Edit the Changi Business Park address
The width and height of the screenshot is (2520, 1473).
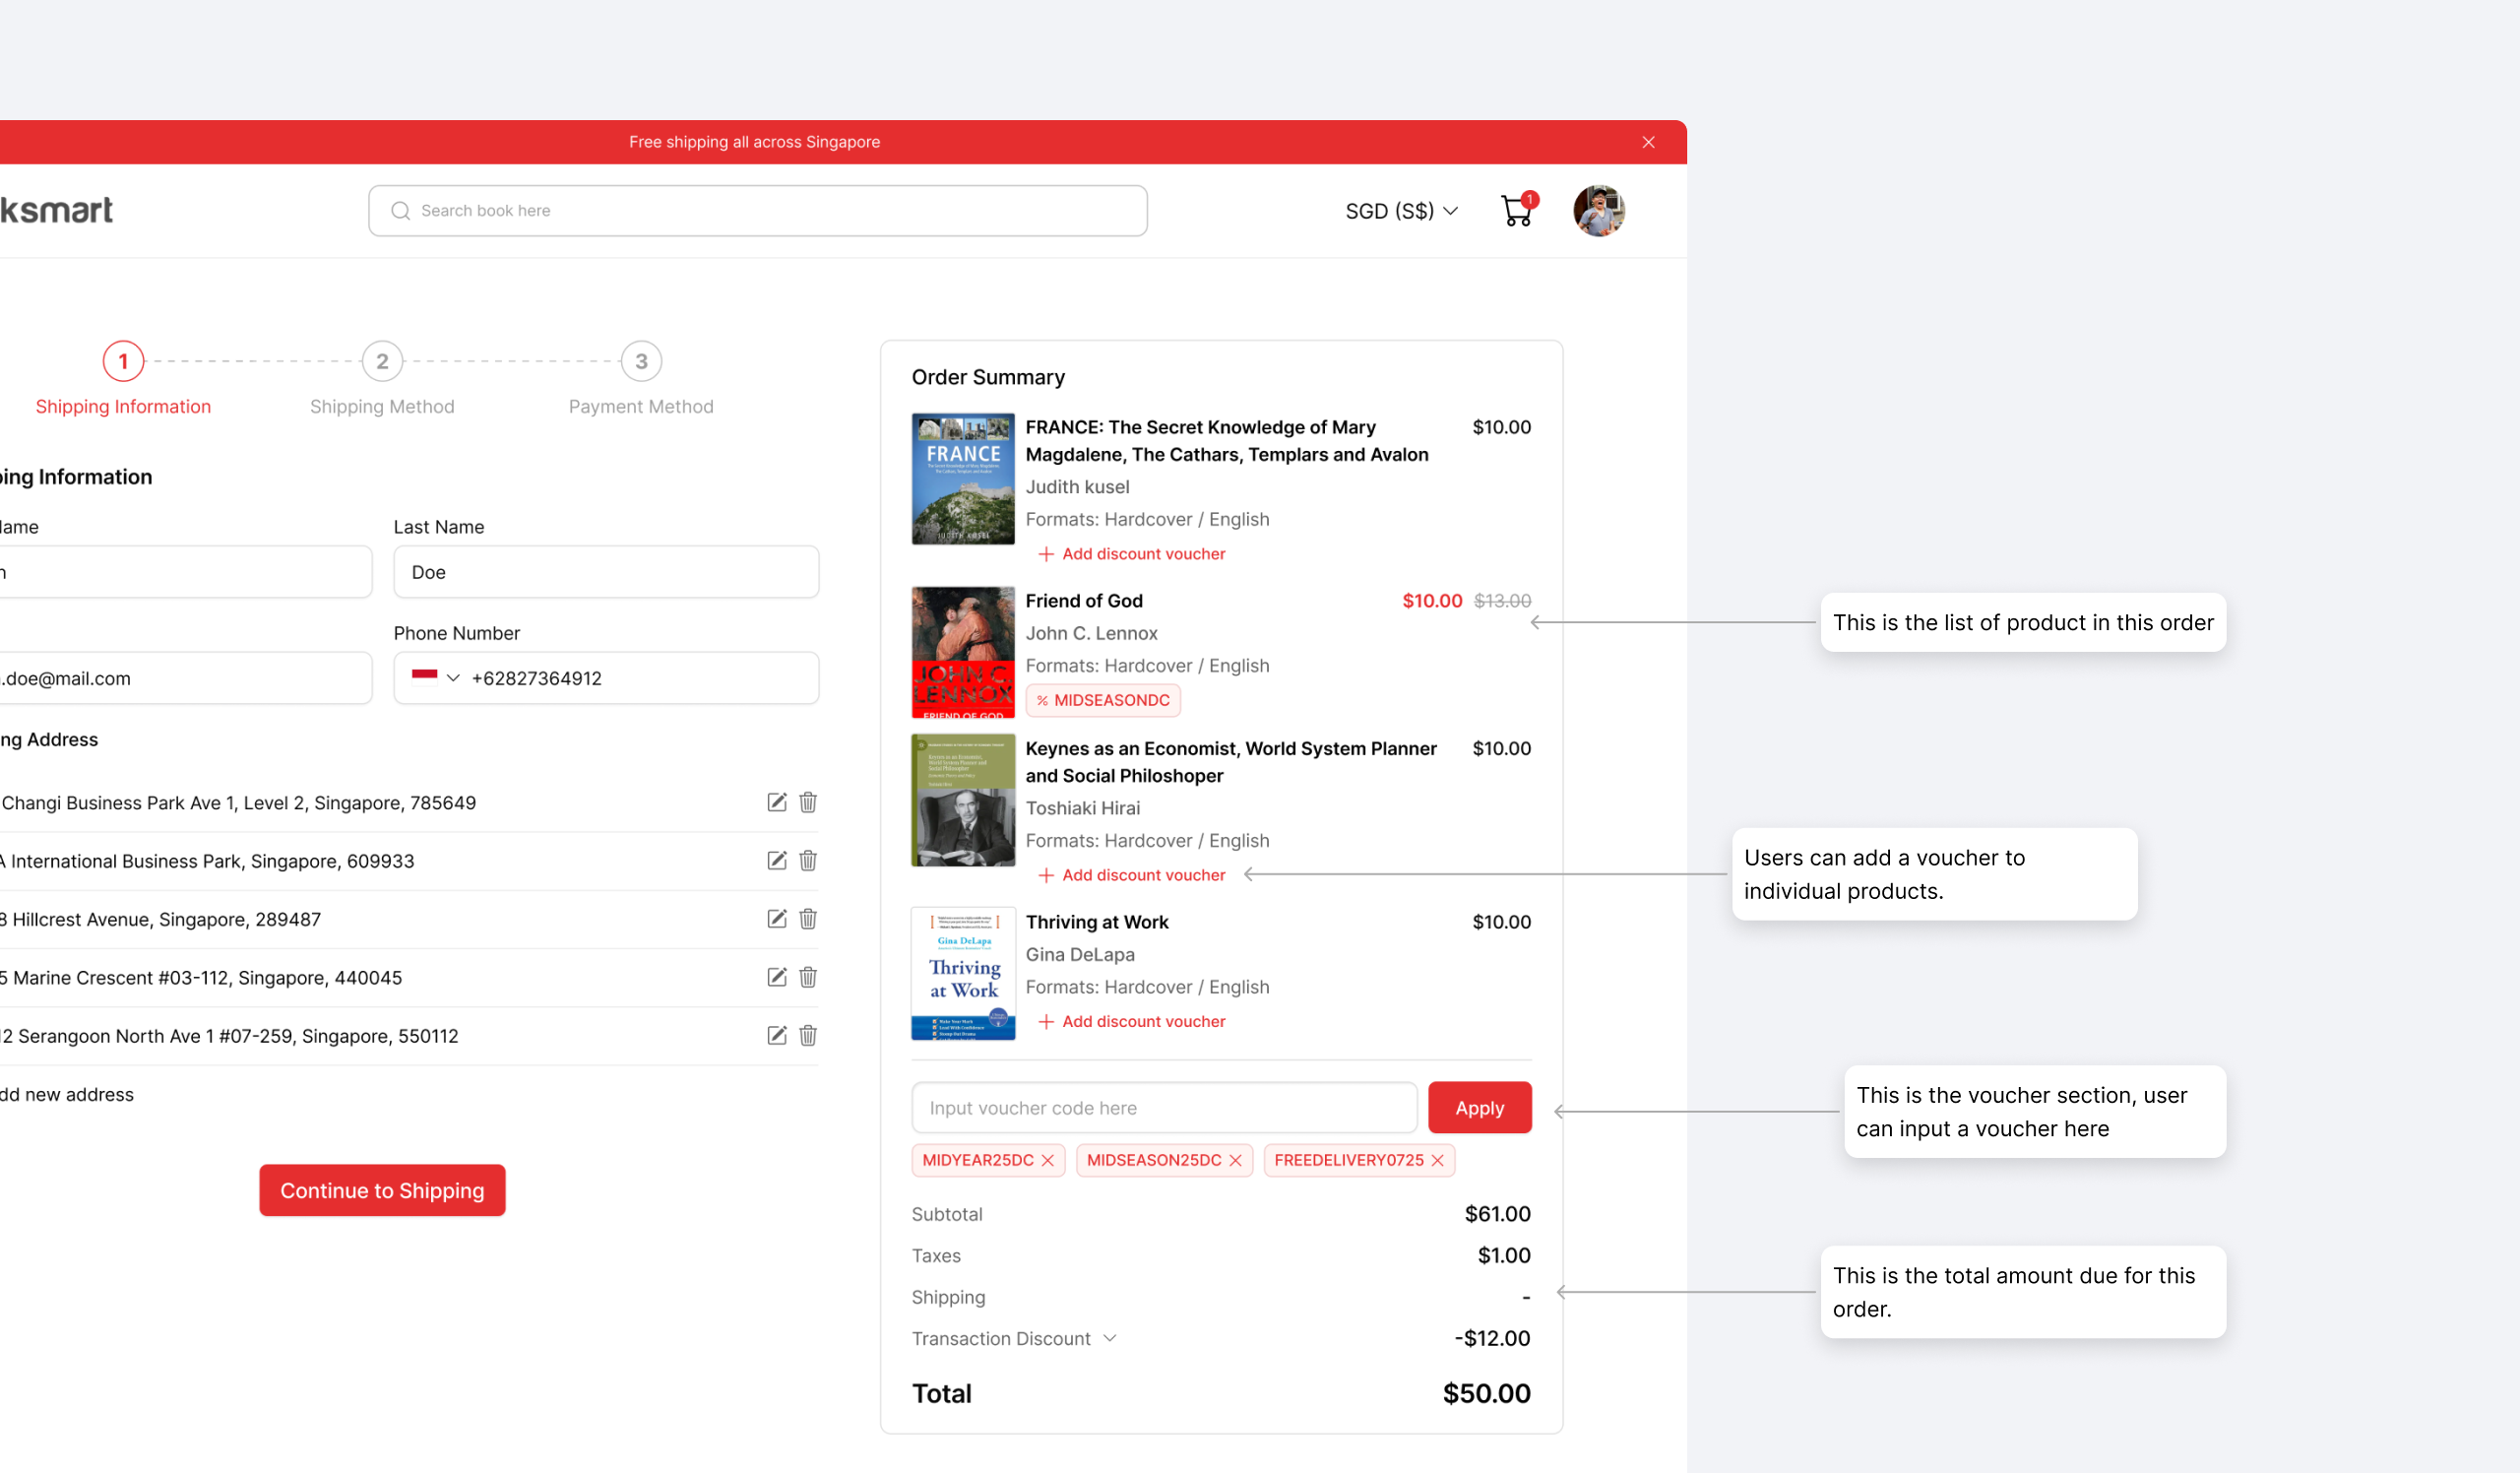(x=777, y=802)
